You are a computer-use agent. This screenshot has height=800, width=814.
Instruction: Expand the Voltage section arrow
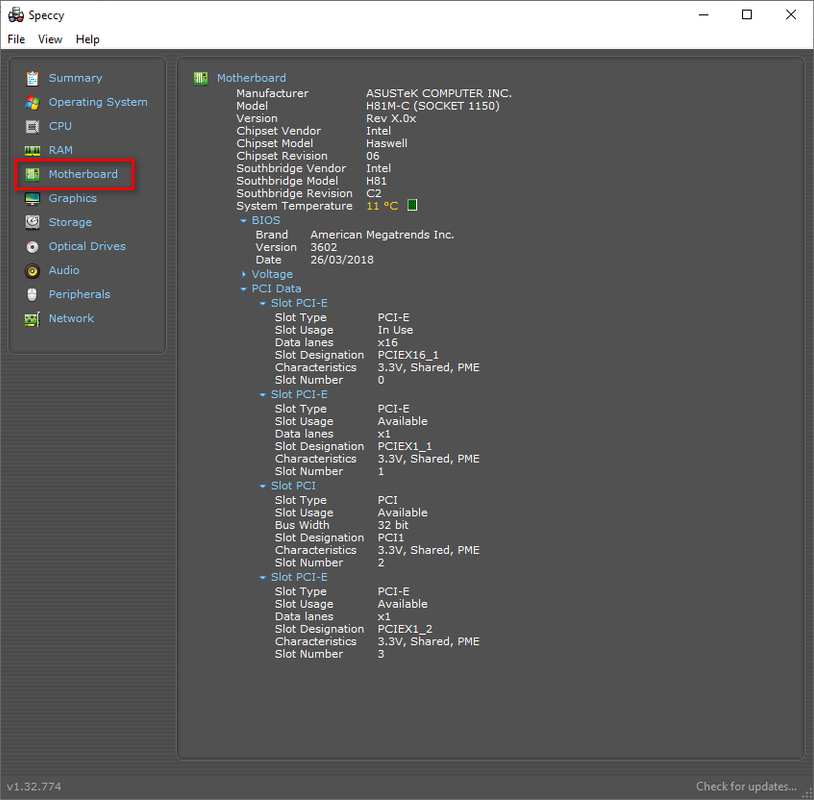click(243, 274)
